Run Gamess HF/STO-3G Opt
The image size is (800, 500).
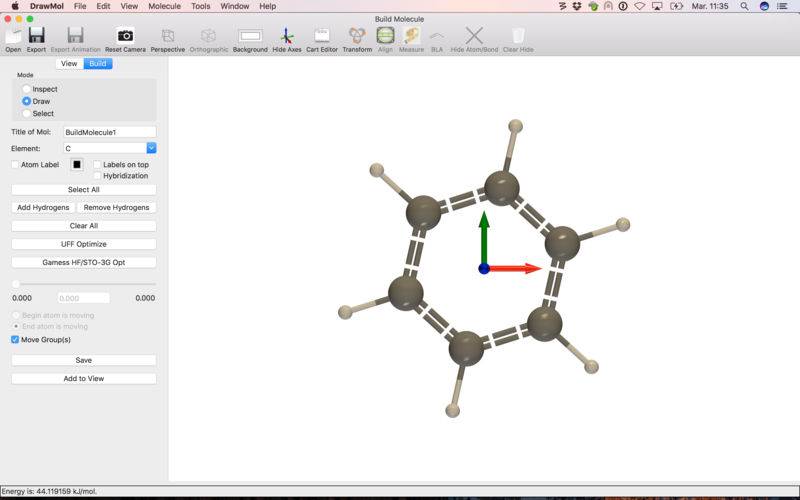coord(84,262)
